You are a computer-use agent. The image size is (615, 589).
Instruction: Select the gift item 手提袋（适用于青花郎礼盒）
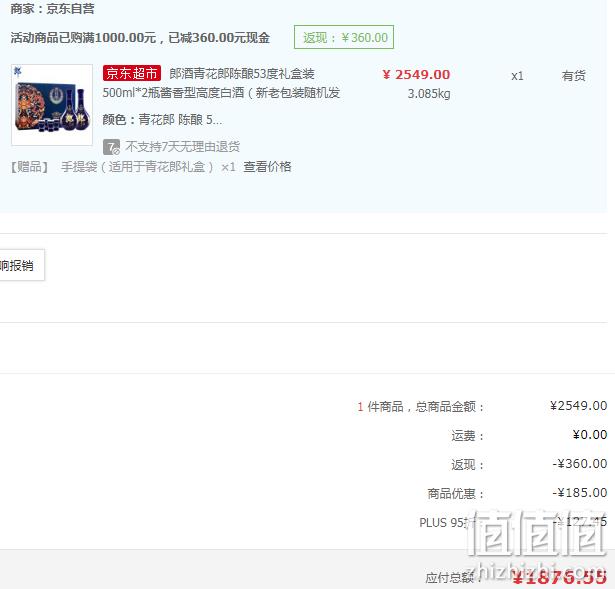[x=137, y=167]
